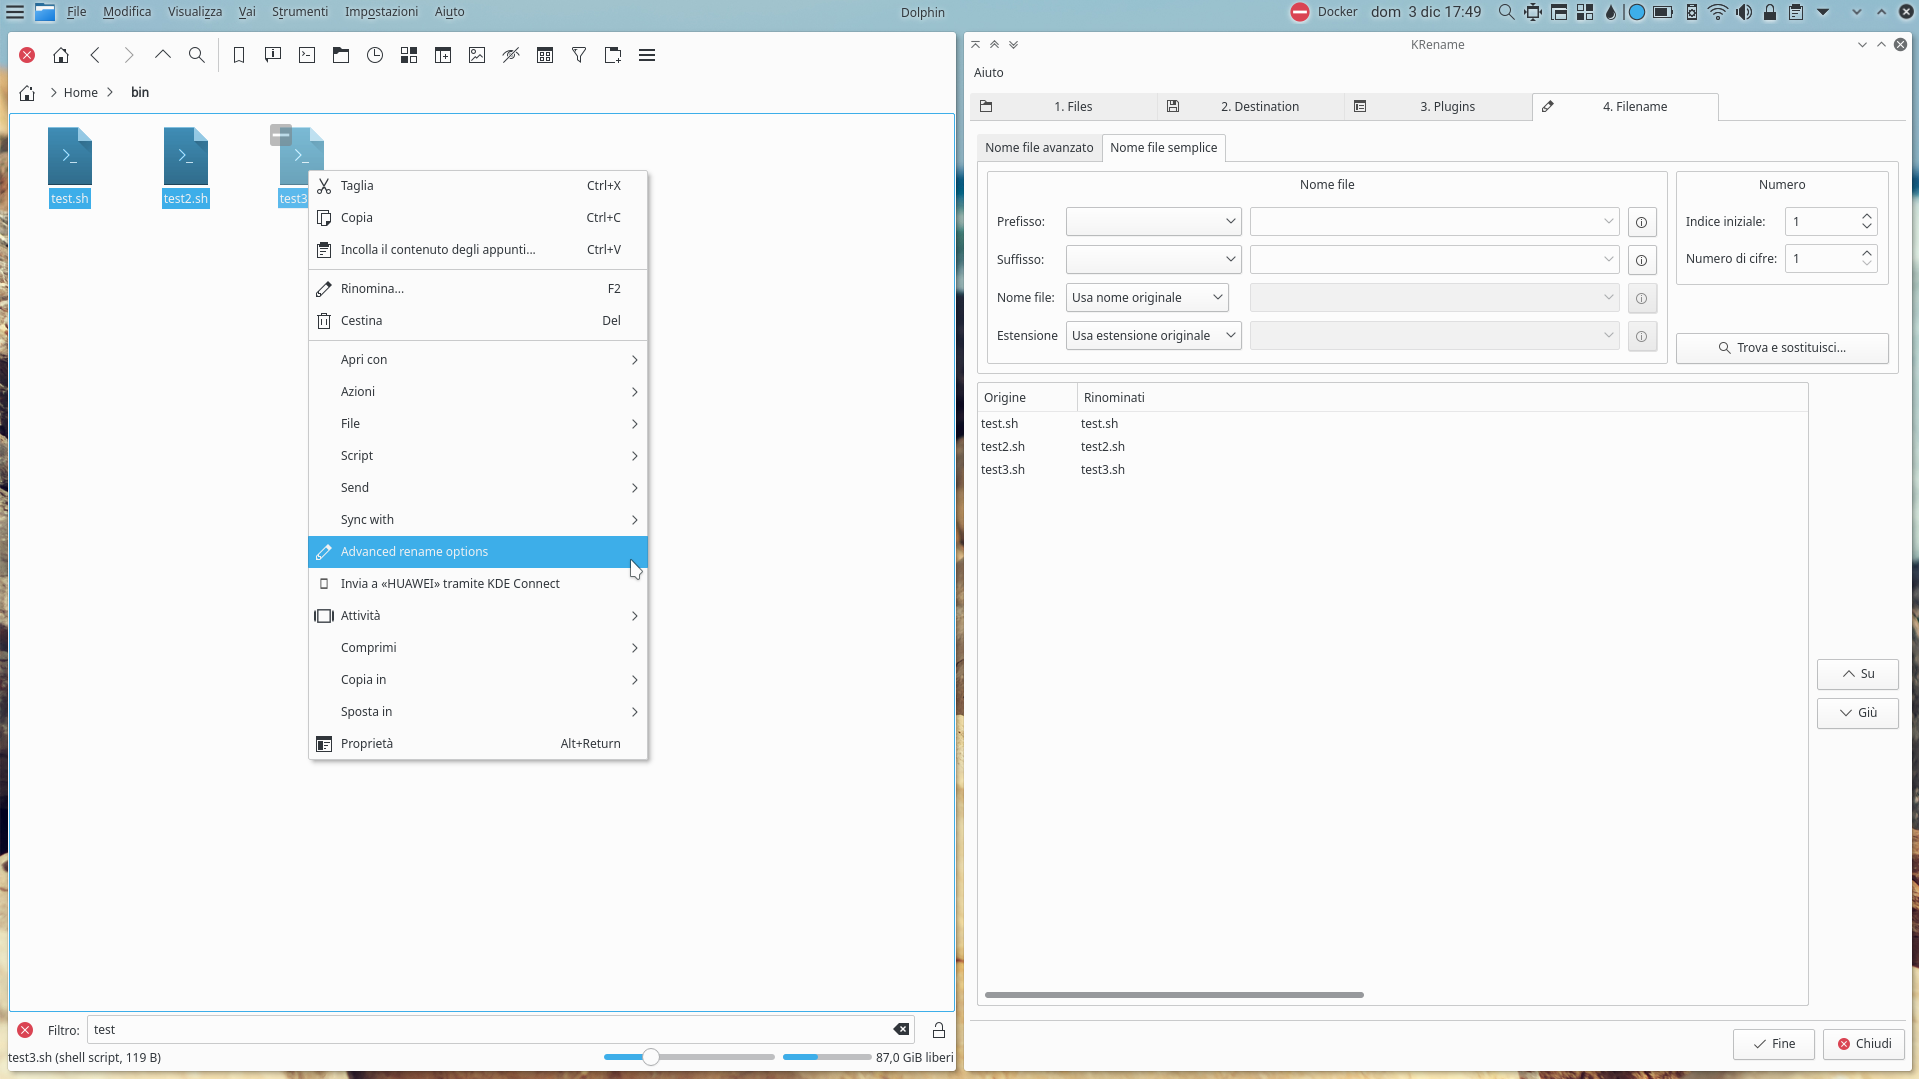Viewport: 1919px width, 1079px height.
Task: Open the Suffisso text combo box
Action: pos(1434,260)
